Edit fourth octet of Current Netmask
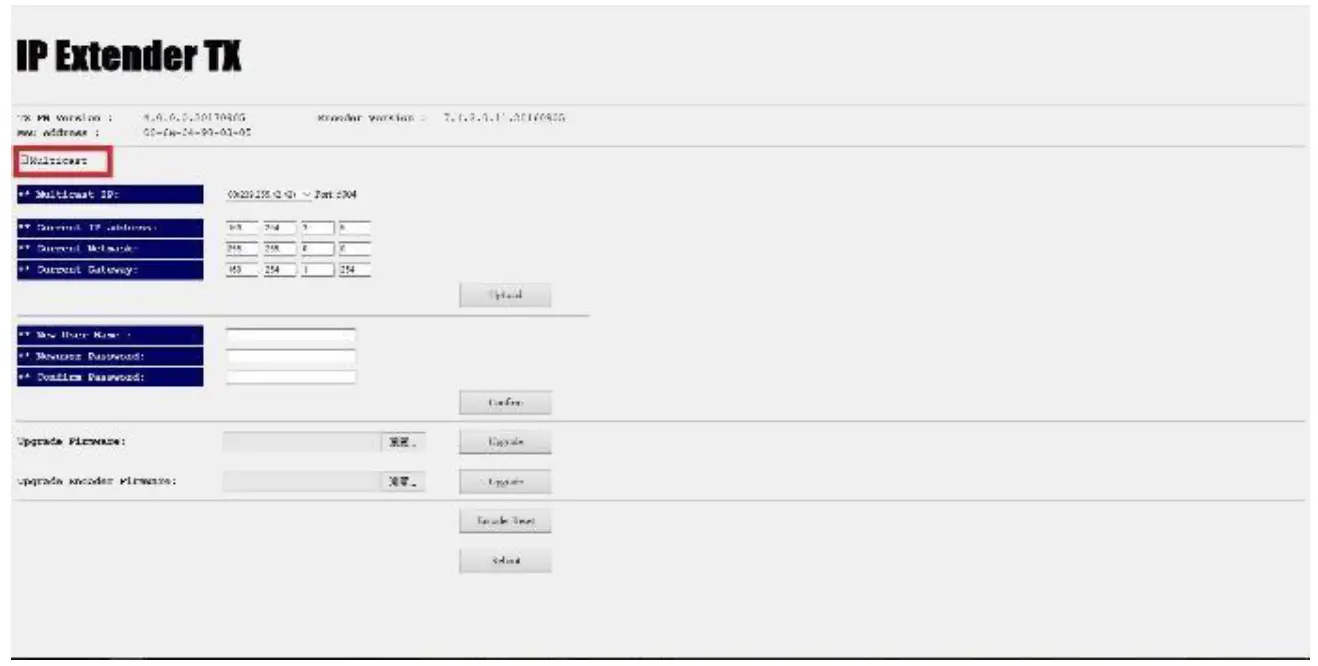1318x666 pixels. [354, 249]
